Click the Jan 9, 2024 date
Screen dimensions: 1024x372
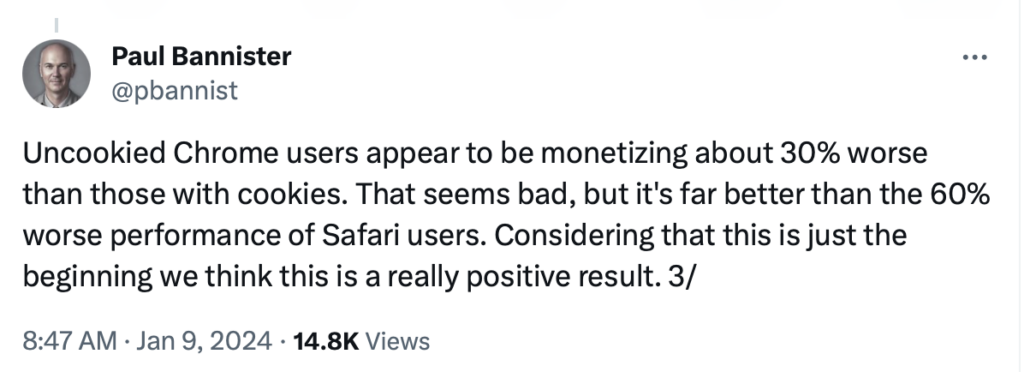click(202, 341)
